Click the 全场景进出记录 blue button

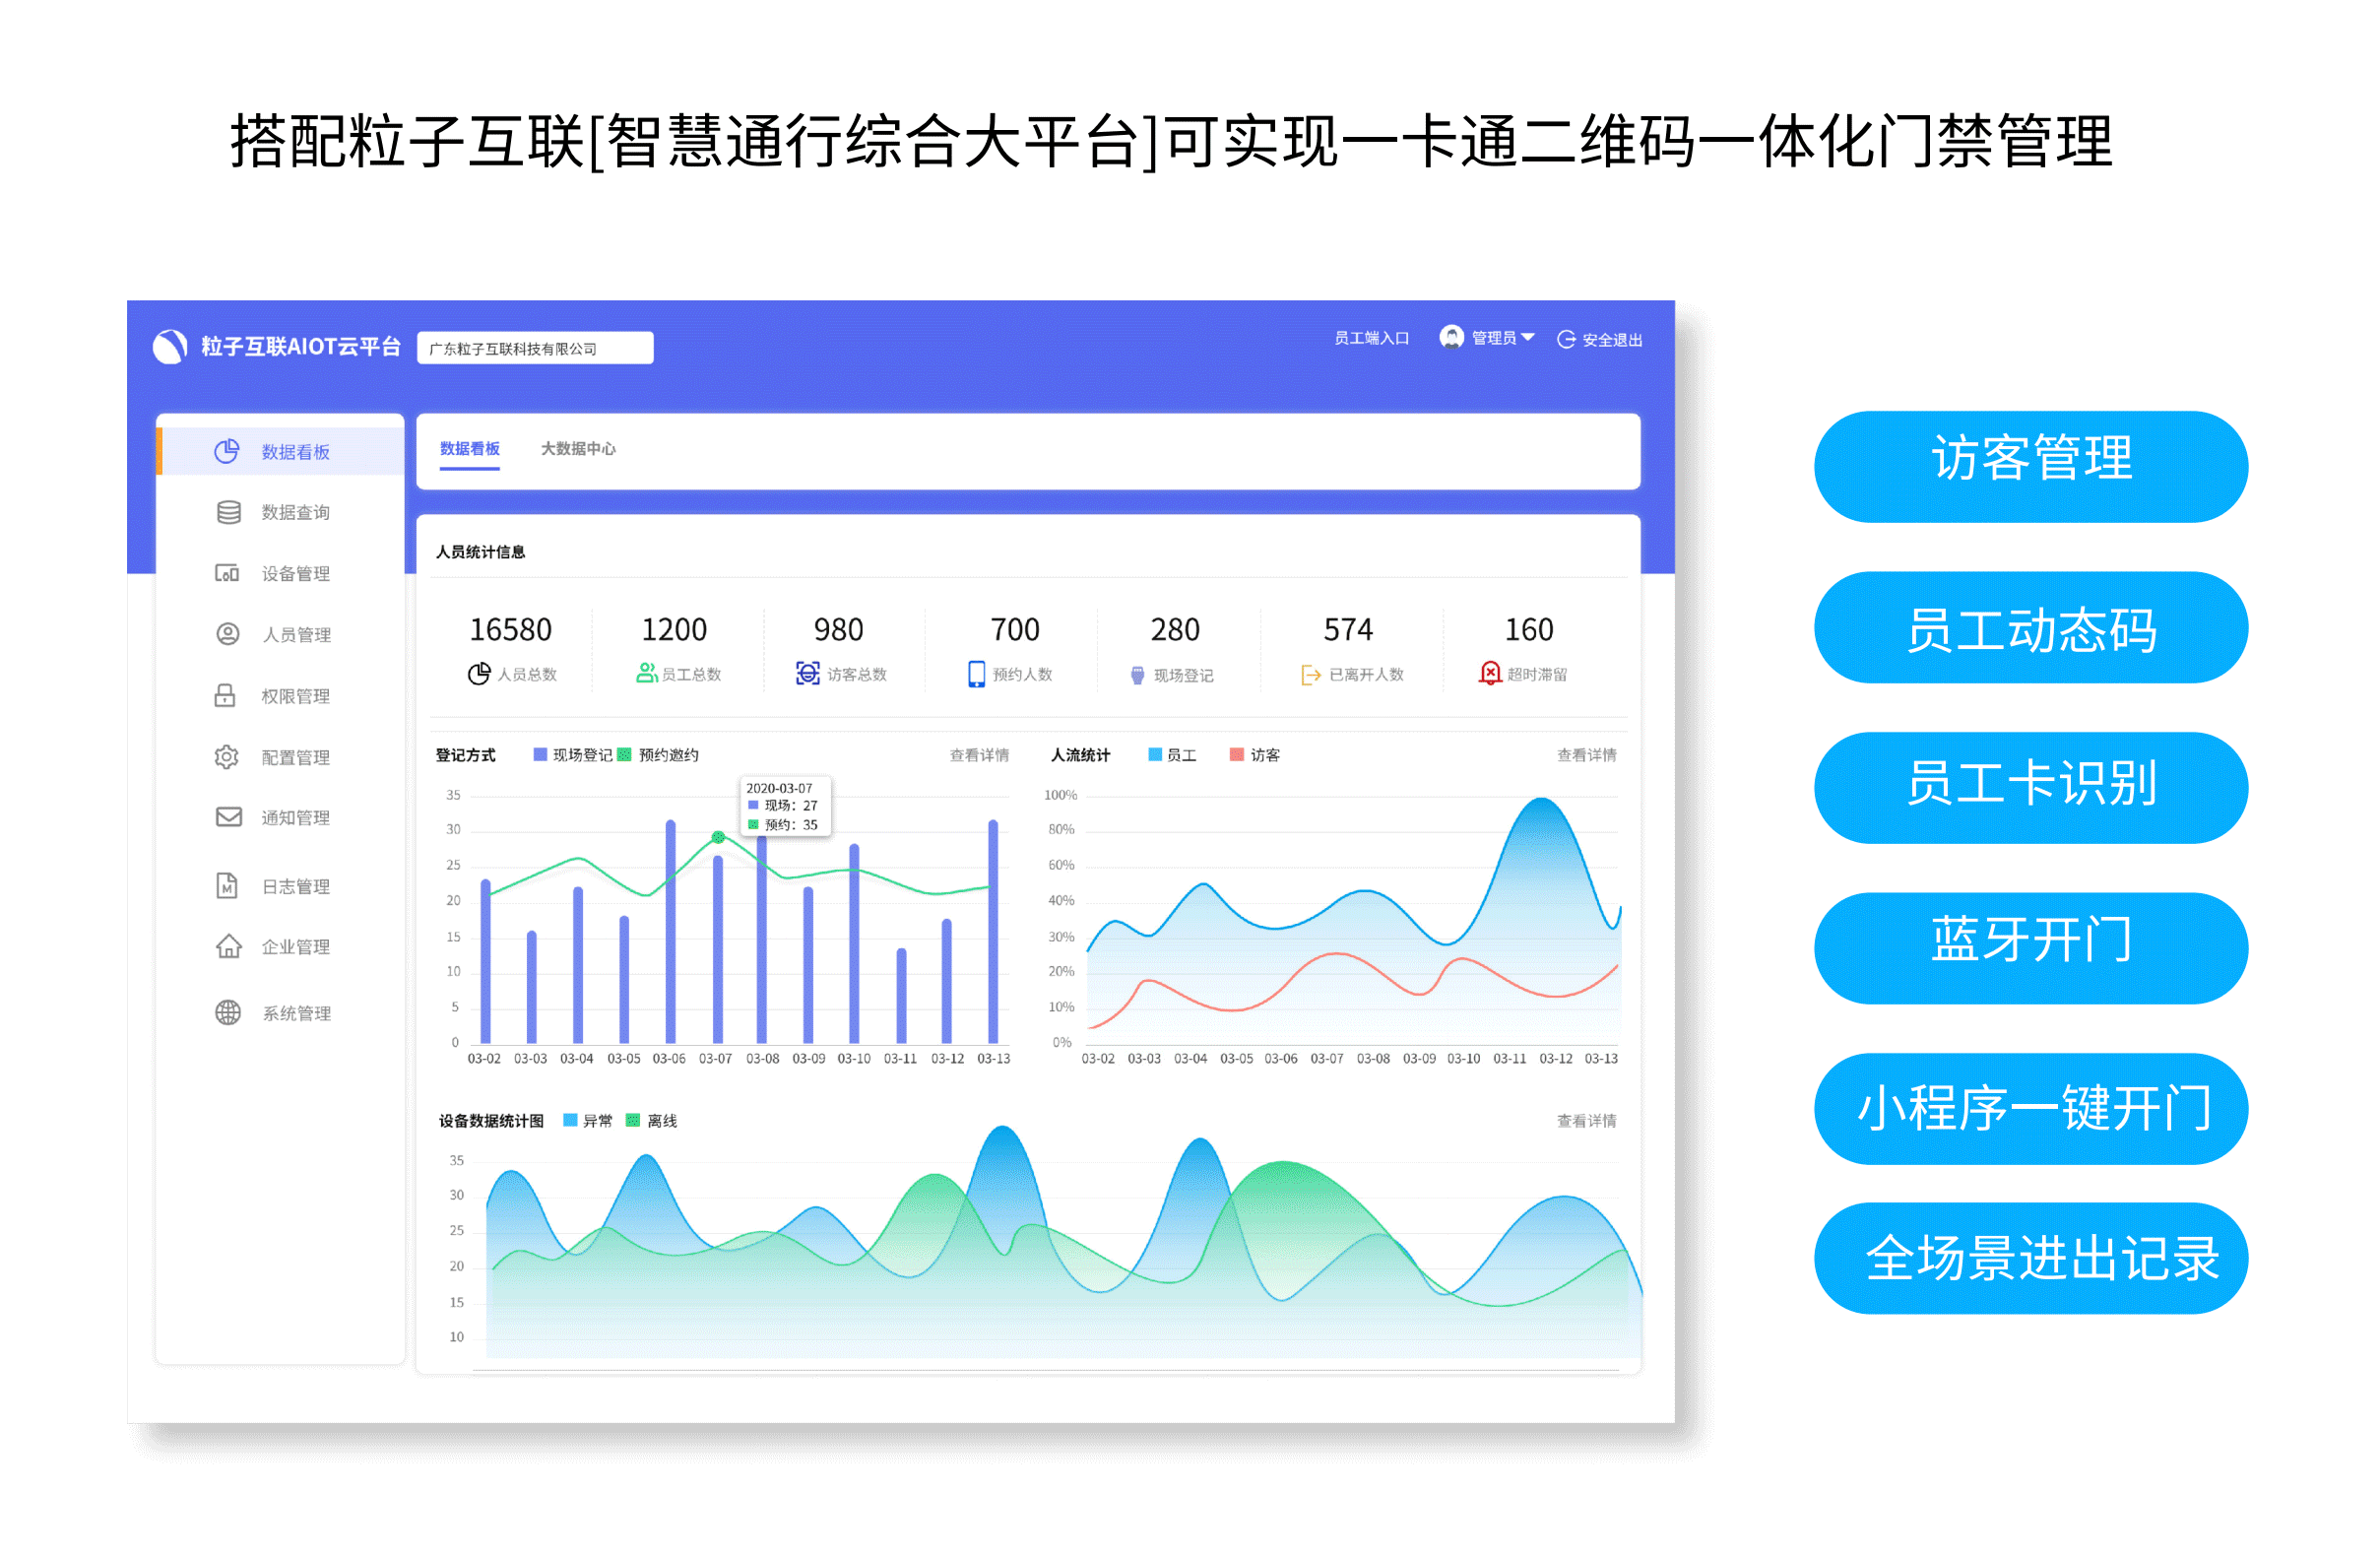(x=2031, y=1259)
